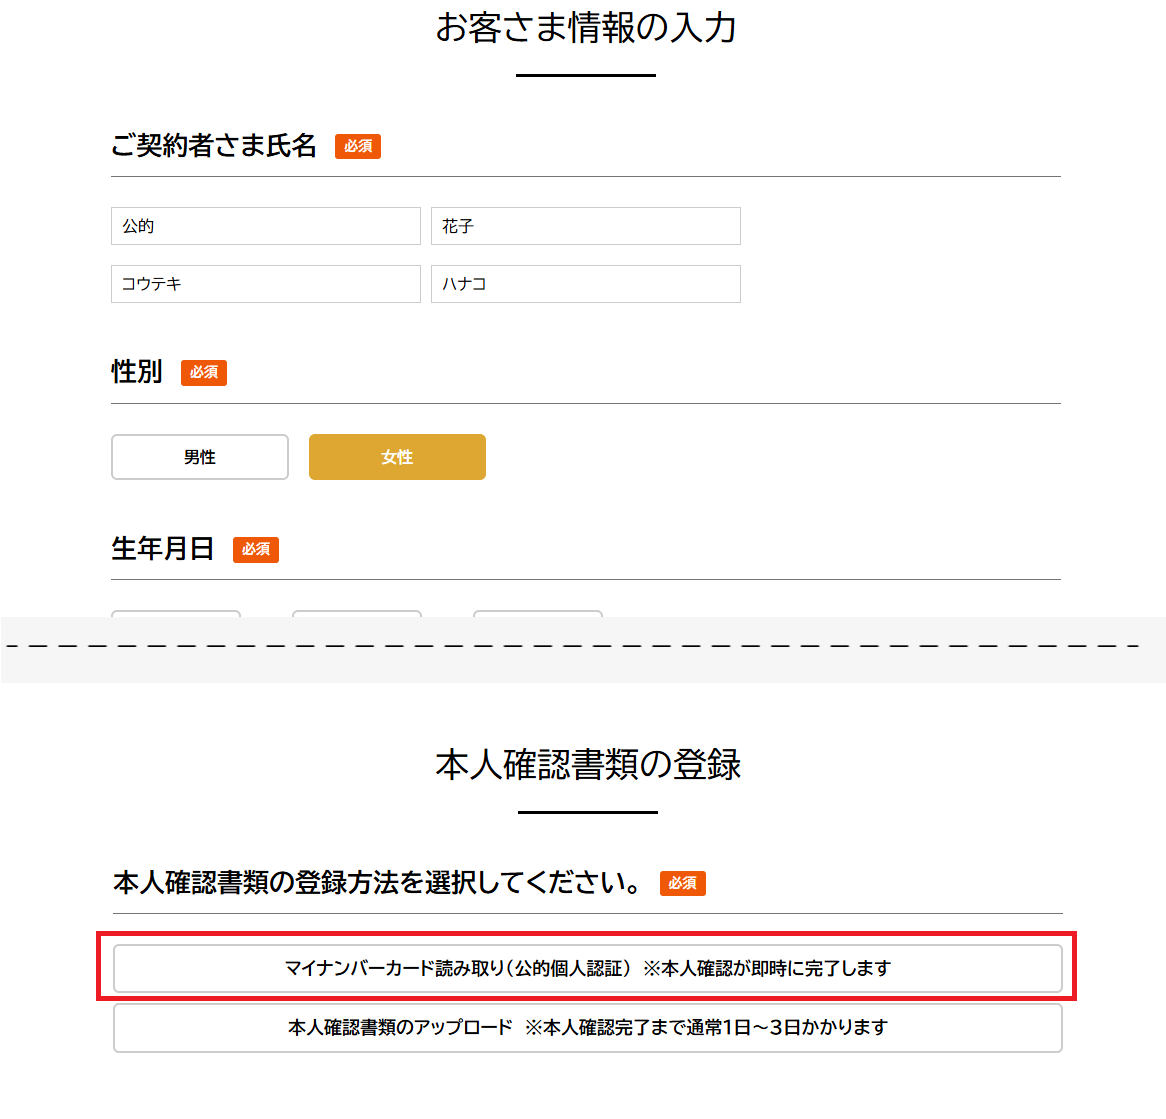This screenshot has width=1166, height=1119.
Task: Focus the ハナコ katakana given name field
Action: [x=585, y=284]
